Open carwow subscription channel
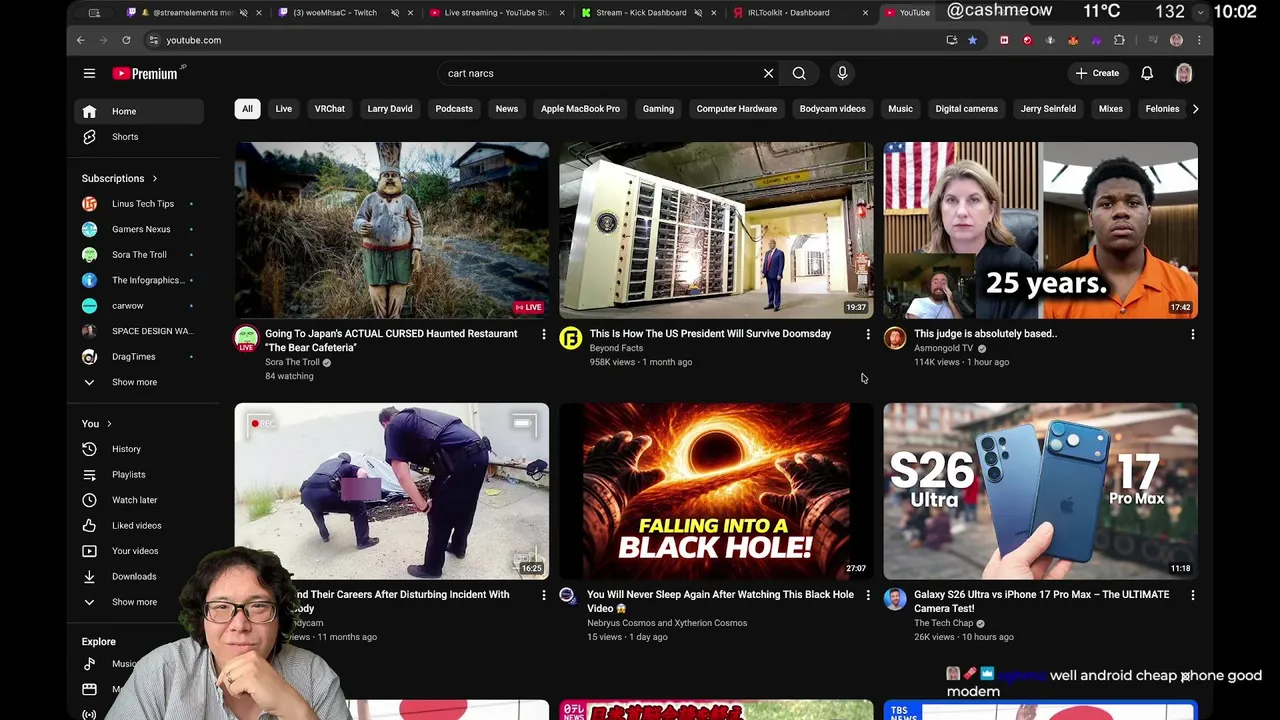 click(139, 306)
